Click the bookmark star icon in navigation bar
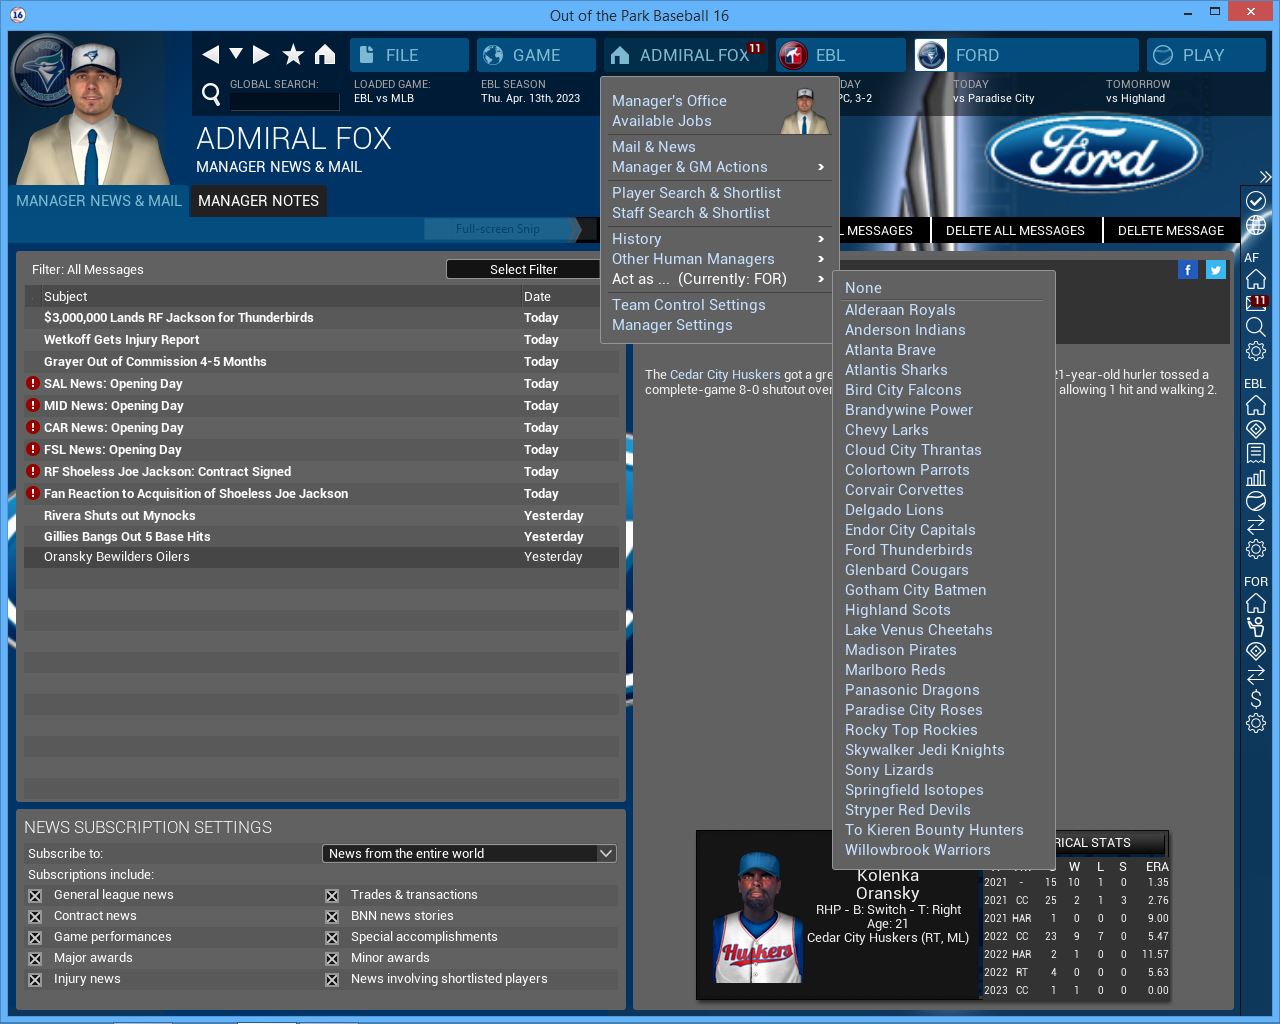1280x1024 pixels. [x=293, y=55]
